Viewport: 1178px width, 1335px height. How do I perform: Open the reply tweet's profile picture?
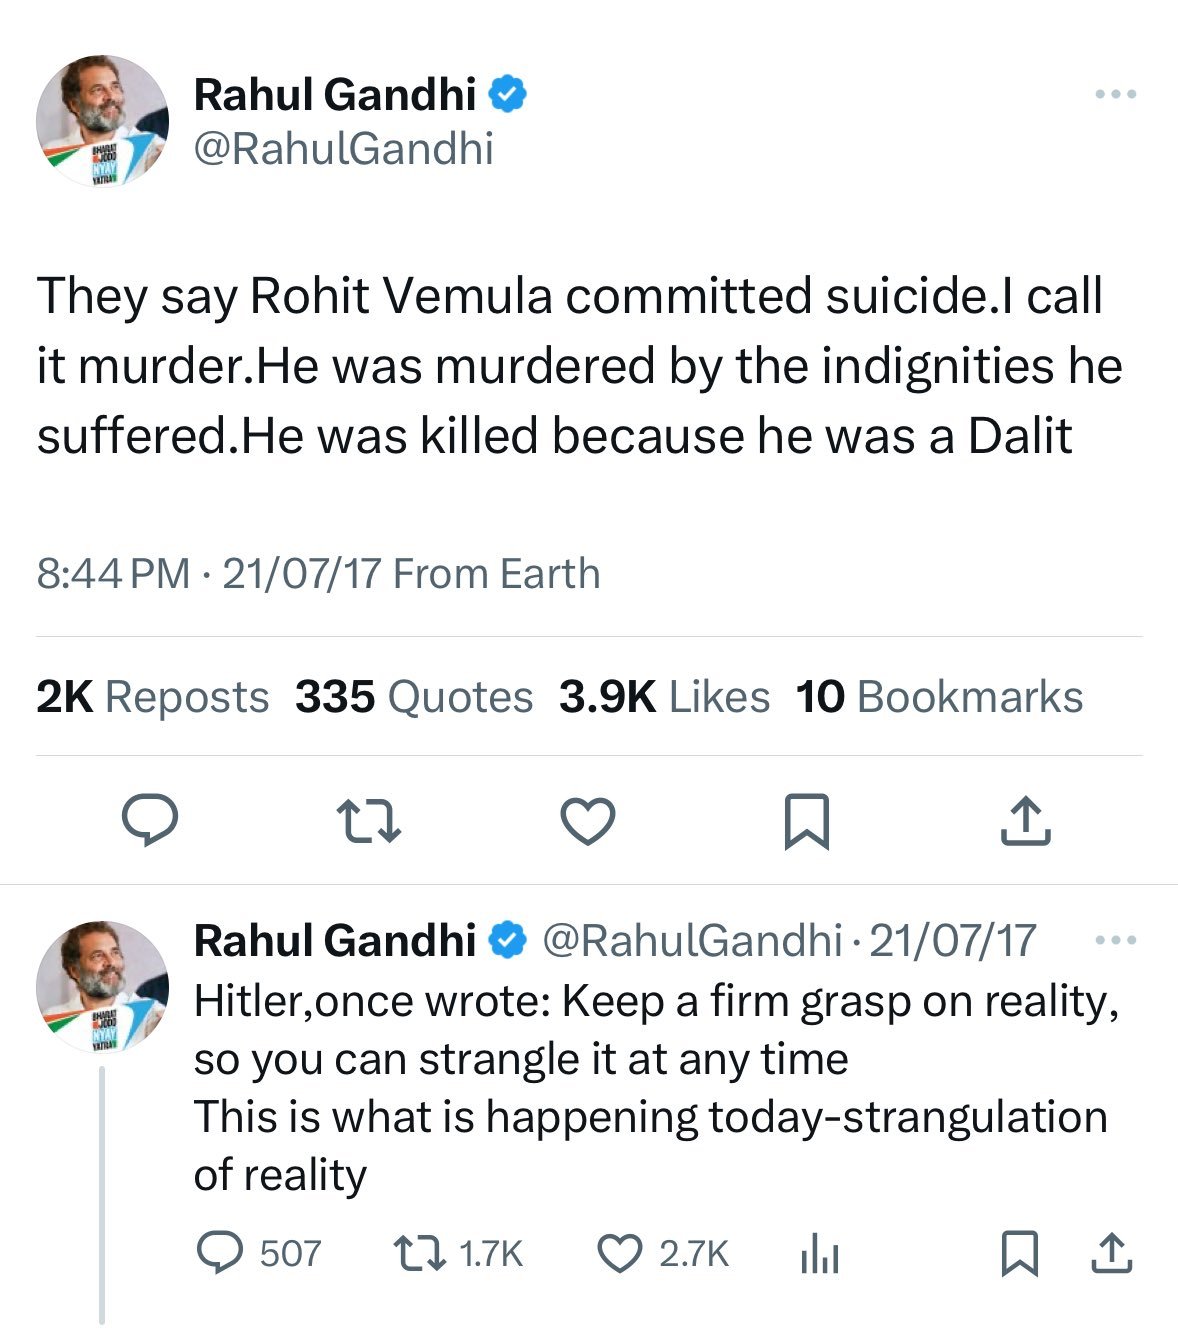(102, 987)
